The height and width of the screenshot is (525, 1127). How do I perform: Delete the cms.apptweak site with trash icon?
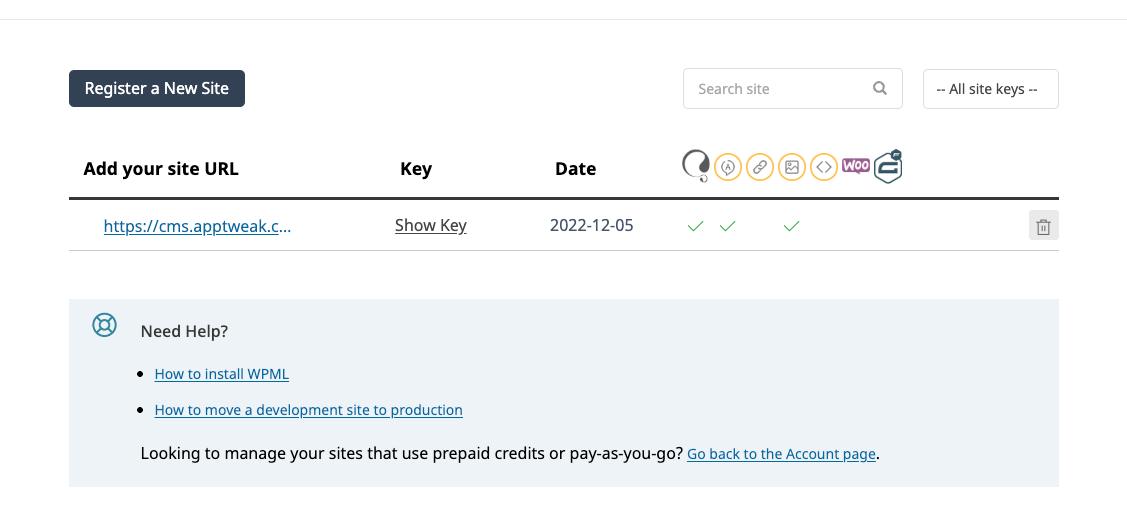pos(1043,226)
